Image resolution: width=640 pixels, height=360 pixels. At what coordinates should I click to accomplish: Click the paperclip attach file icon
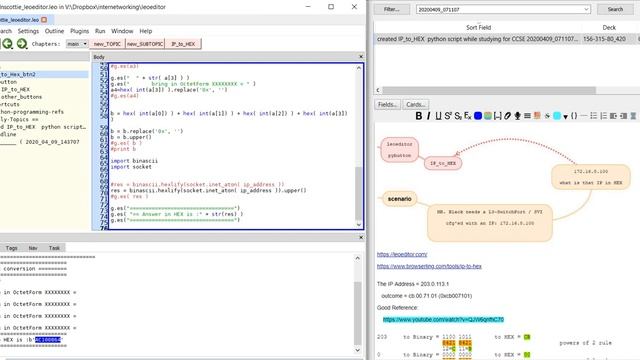point(507,116)
